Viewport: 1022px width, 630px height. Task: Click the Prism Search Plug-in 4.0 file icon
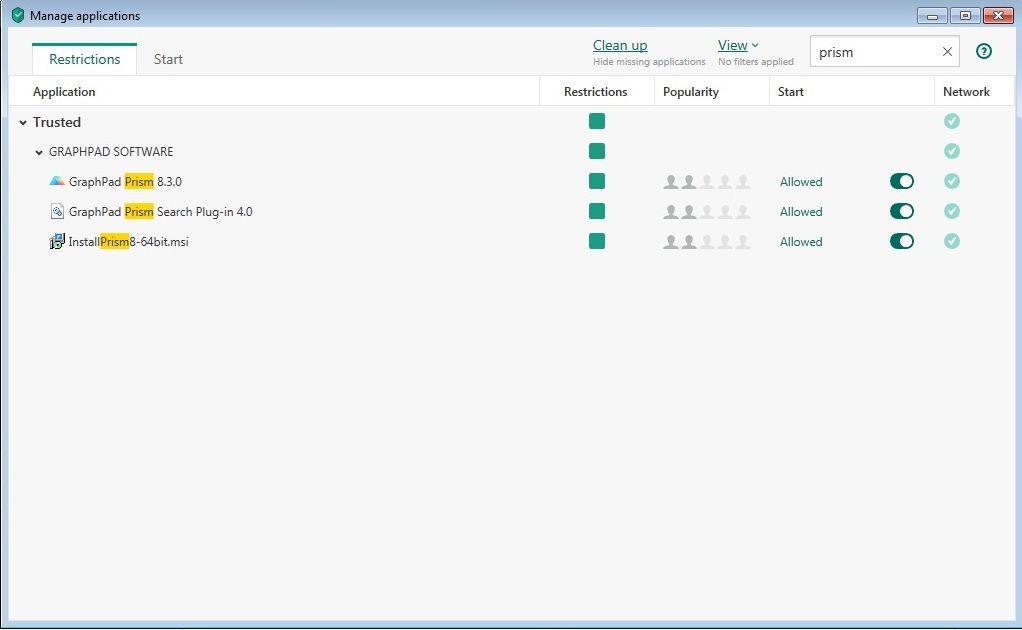[x=57, y=211]
